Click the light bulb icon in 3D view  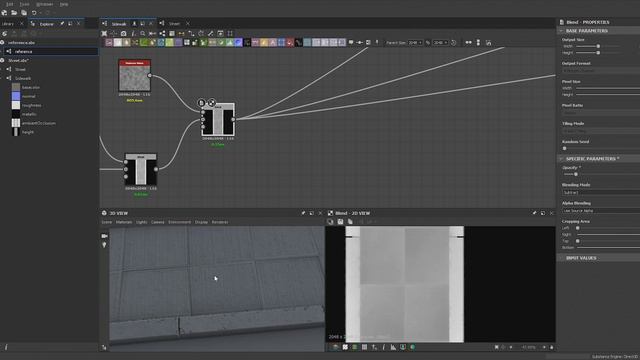104,245
